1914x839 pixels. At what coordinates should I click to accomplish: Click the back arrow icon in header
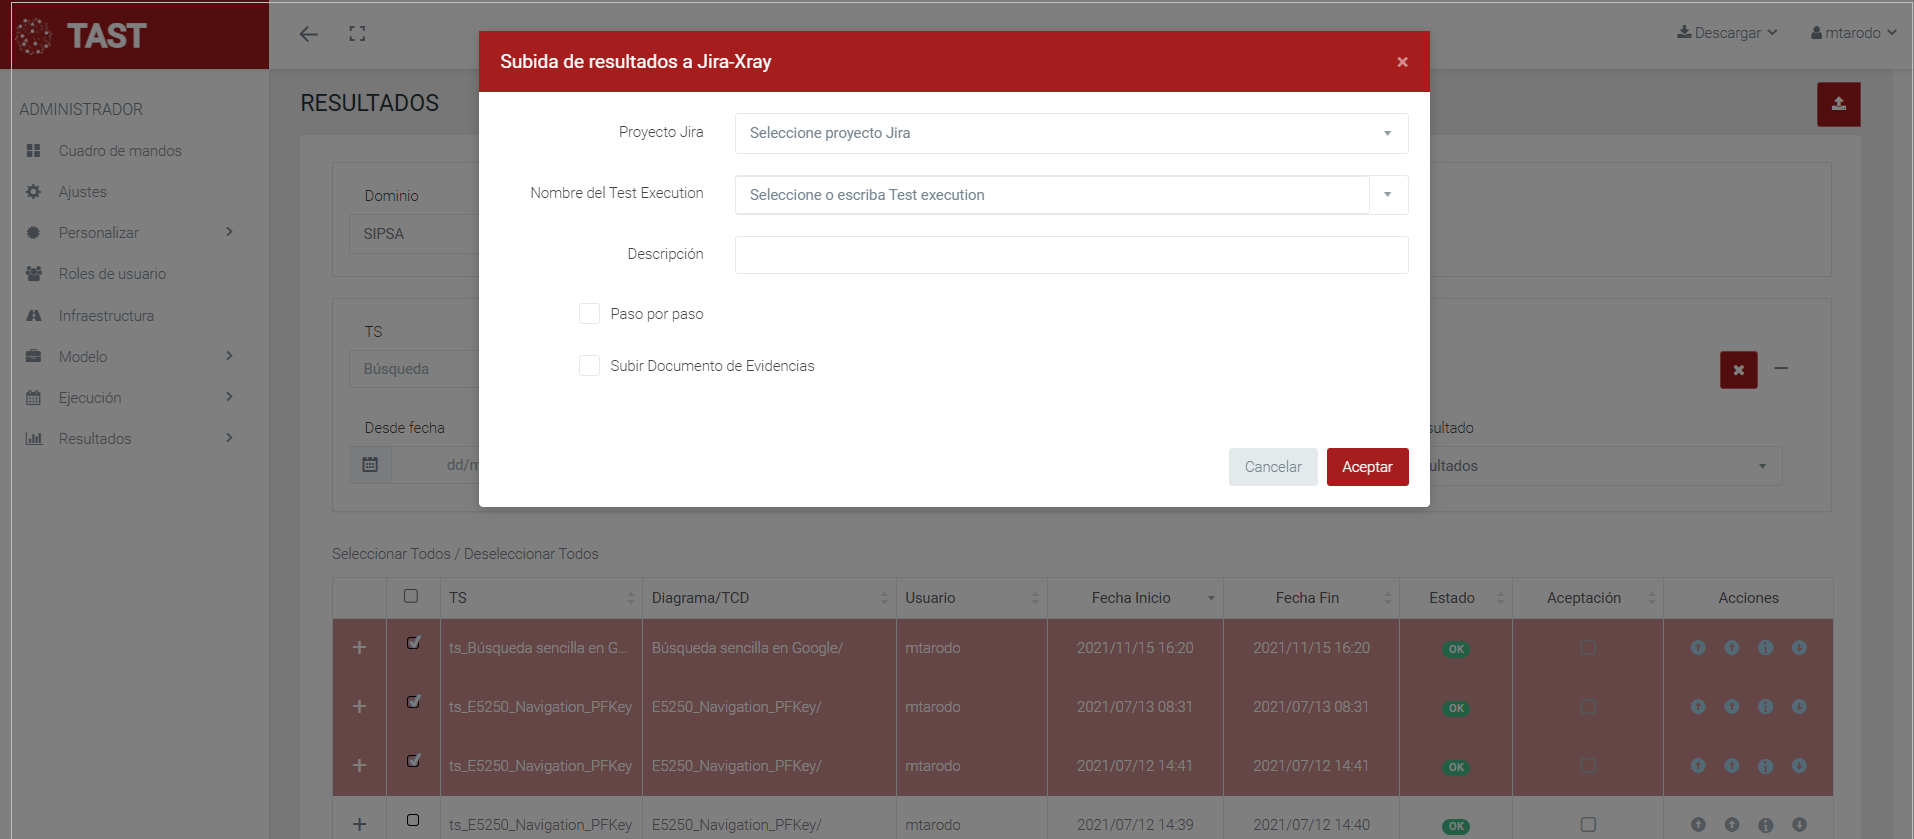click(308, 34)
